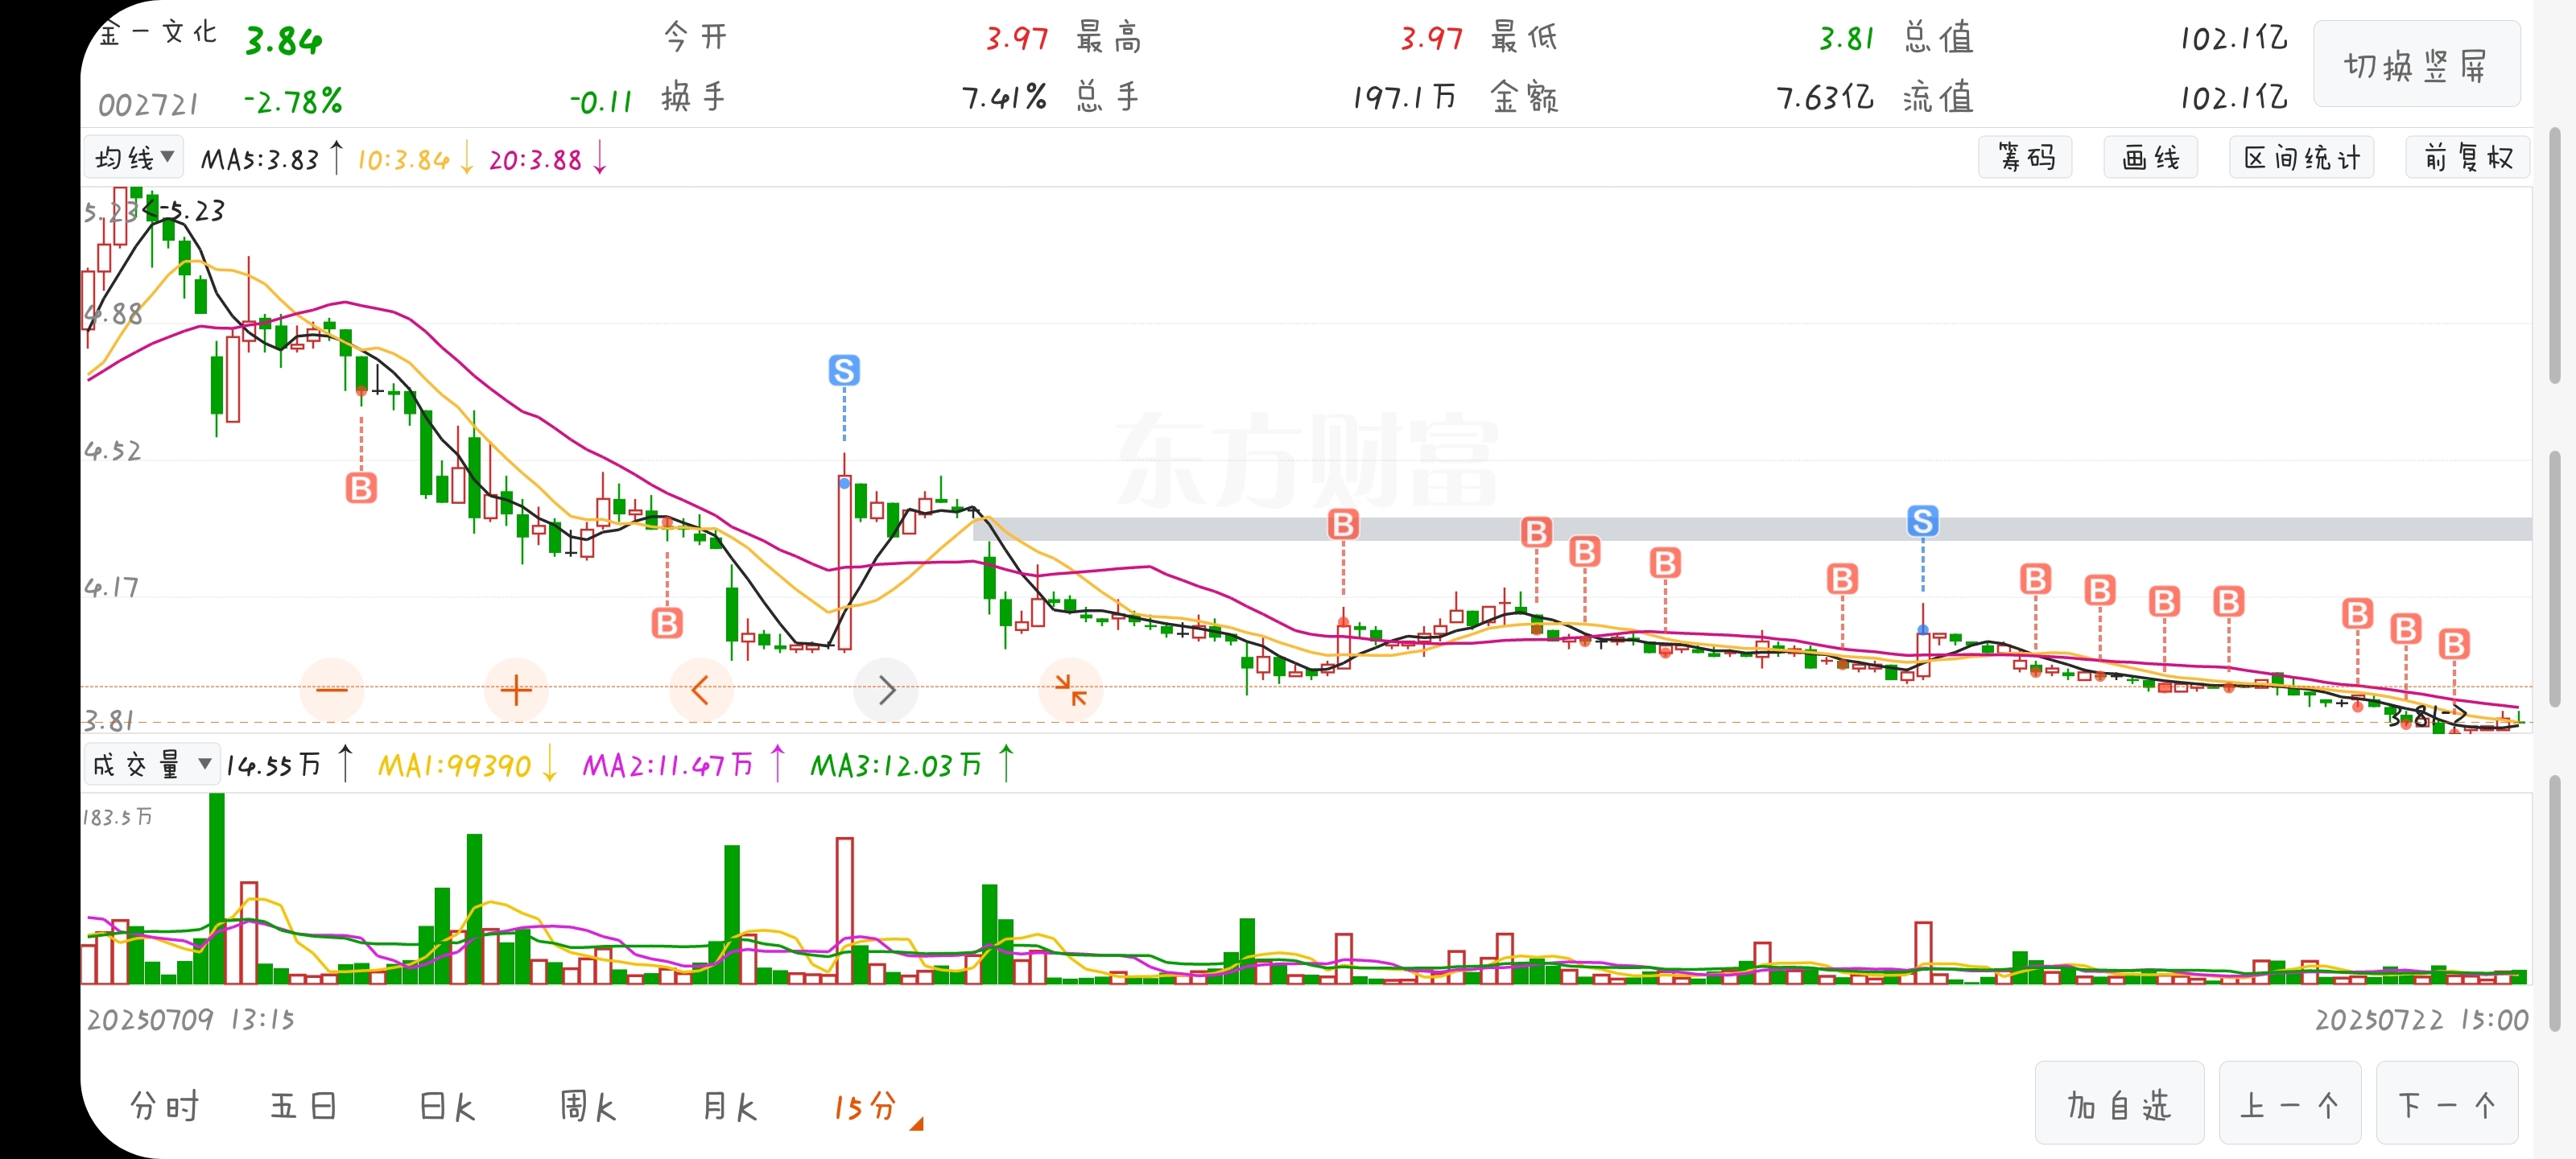This screenshot has height=1159, width=2576.
Task: Click the leftmost red B buy marker
Action: [x=361, y=488]
